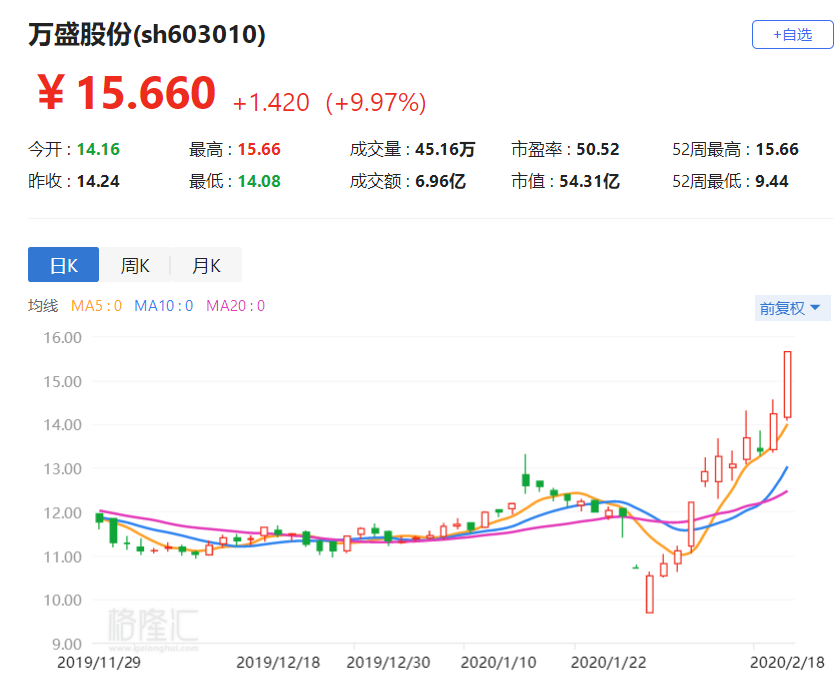Select MA5 moving average legend

pyautogui.click(x=96, y=306)
